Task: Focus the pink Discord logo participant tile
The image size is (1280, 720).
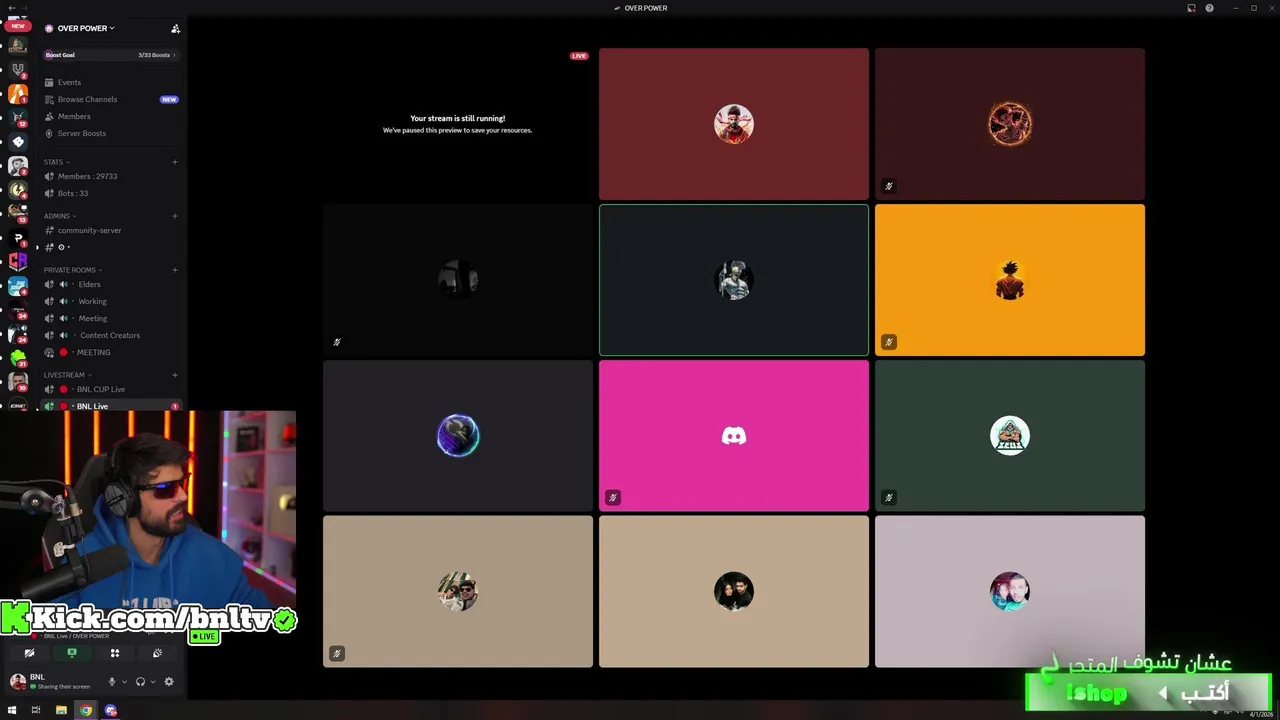Action: point(734,436)
